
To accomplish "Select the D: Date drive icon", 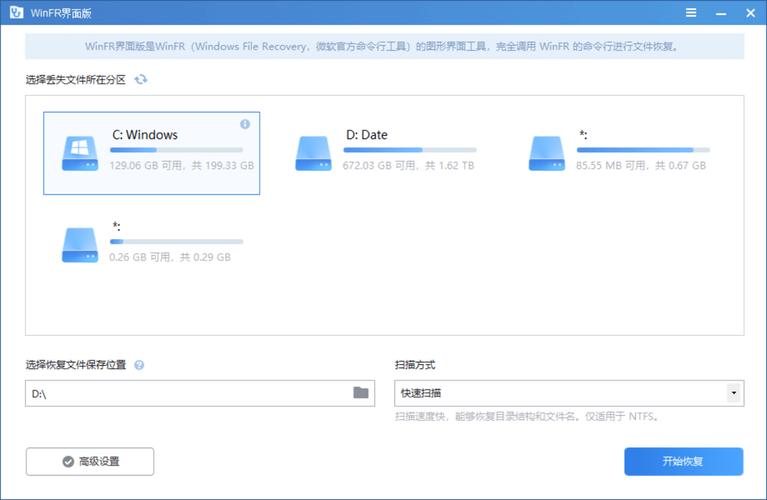I will pos(313,153).
